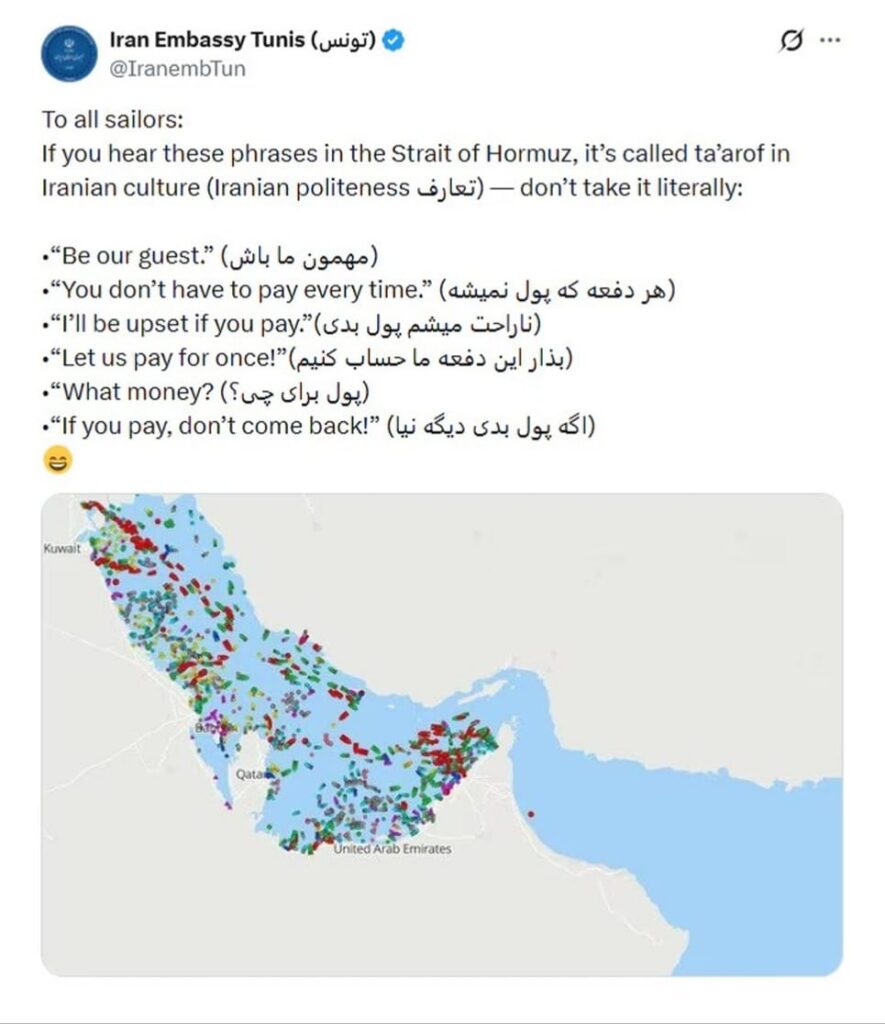Click the Iran Embassy Tunis profile avatar

point(69,53)
